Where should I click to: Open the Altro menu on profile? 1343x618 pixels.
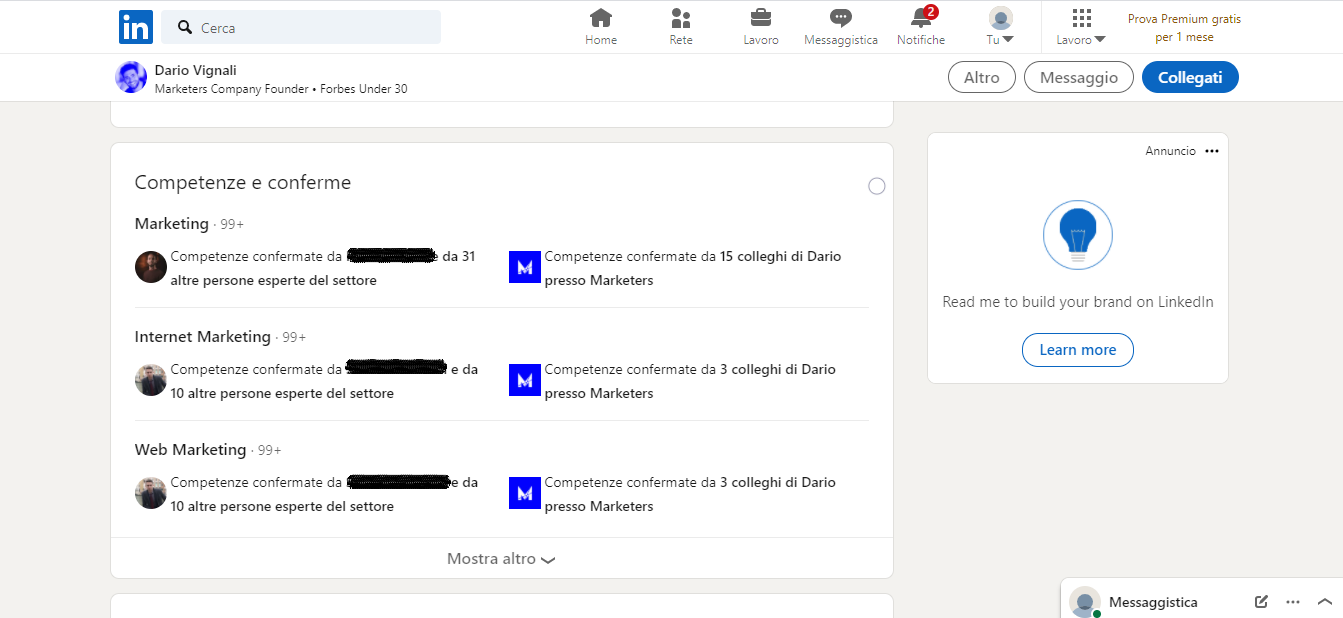981,77
